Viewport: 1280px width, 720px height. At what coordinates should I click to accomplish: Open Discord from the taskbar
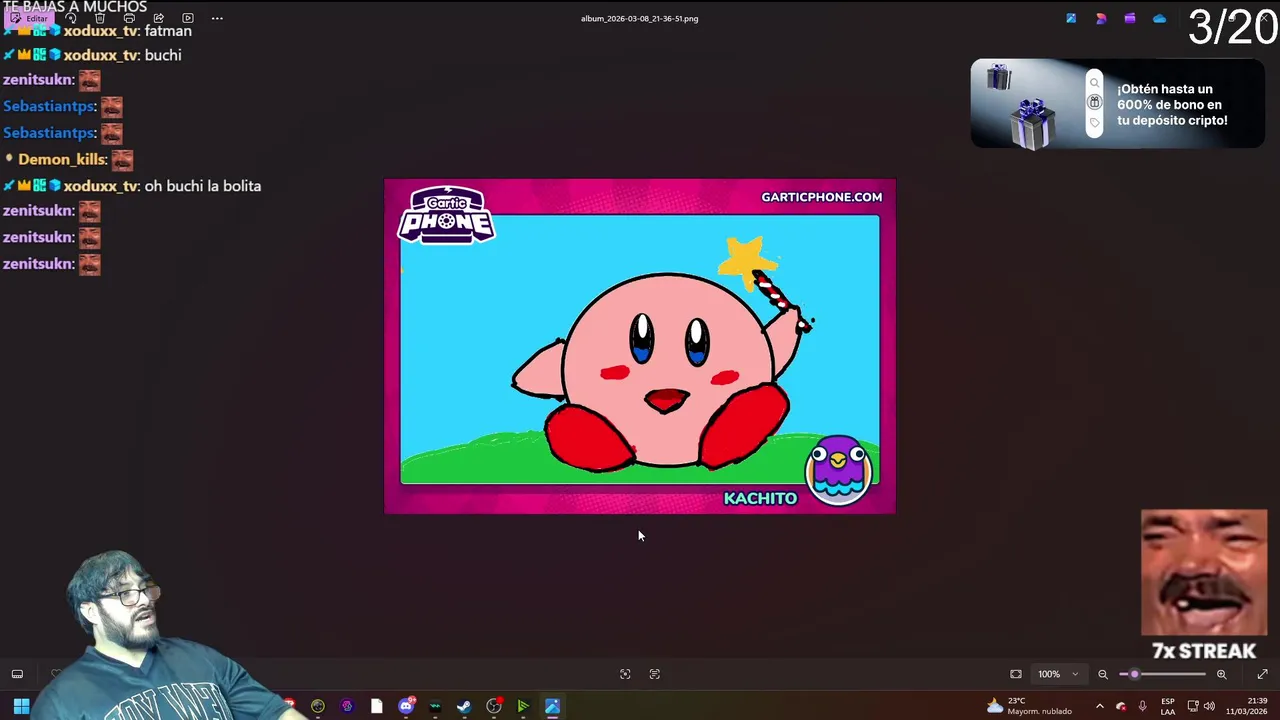click(x=406, y=706)
